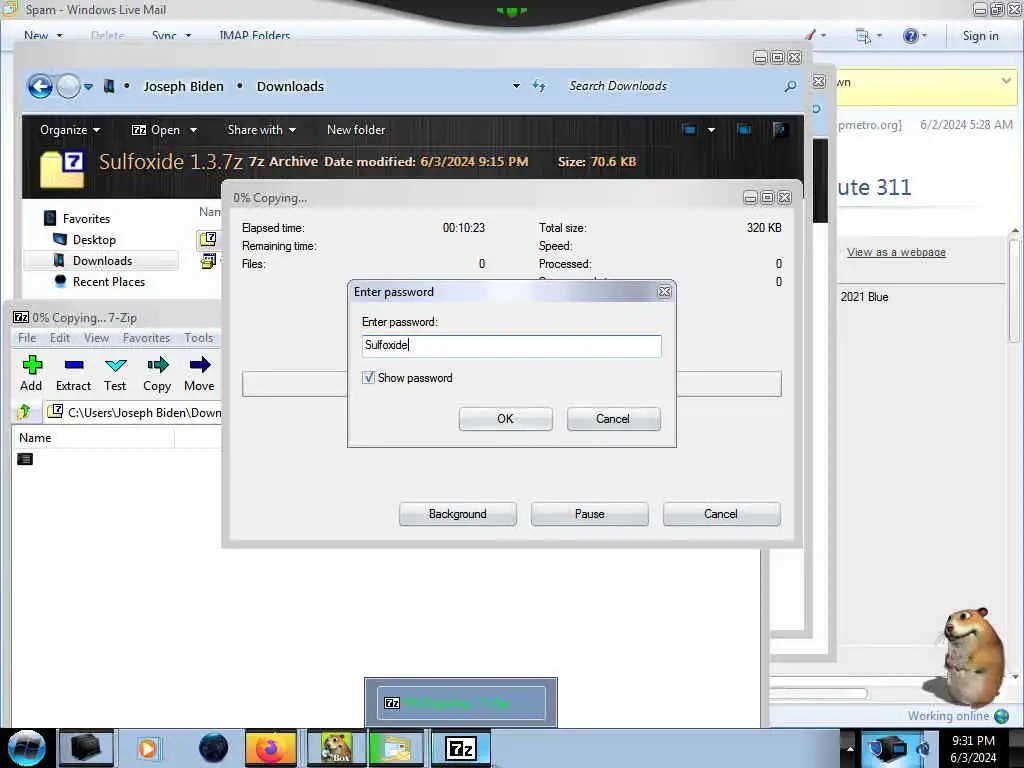Viewport: 1024px width, 768px height.
Task: Expand the yellow info bar chevron
Action: tap(1006, 81)
